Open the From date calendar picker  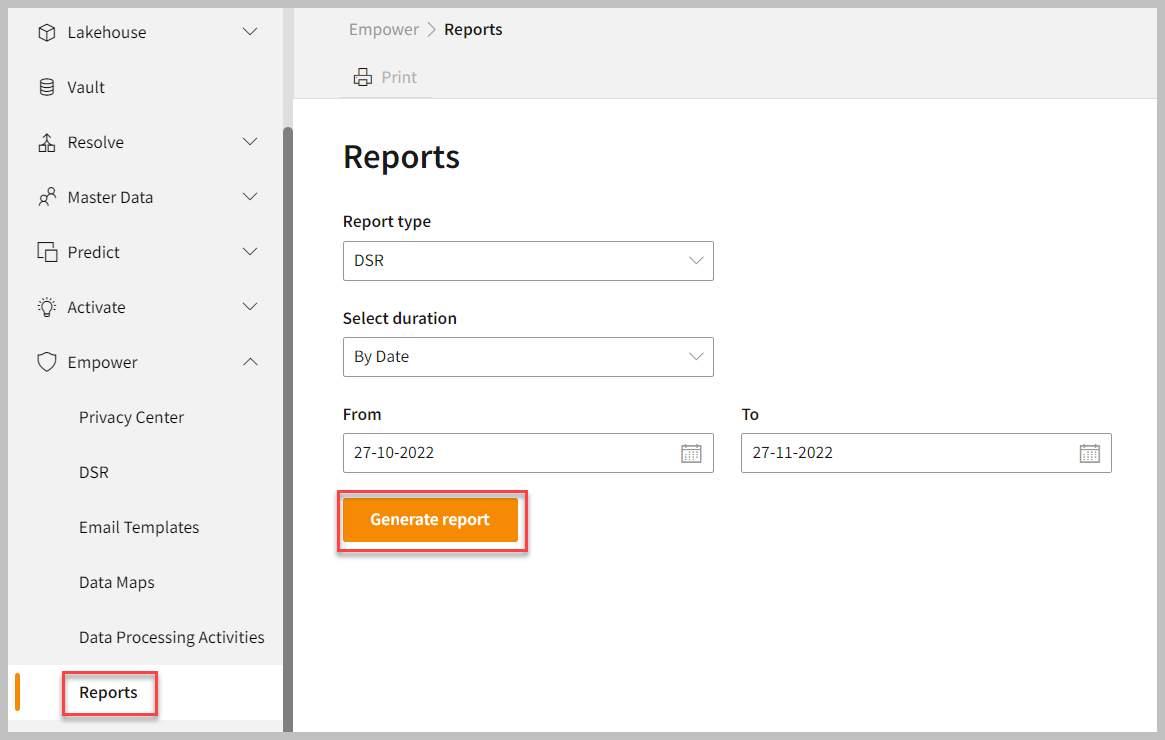691,453
